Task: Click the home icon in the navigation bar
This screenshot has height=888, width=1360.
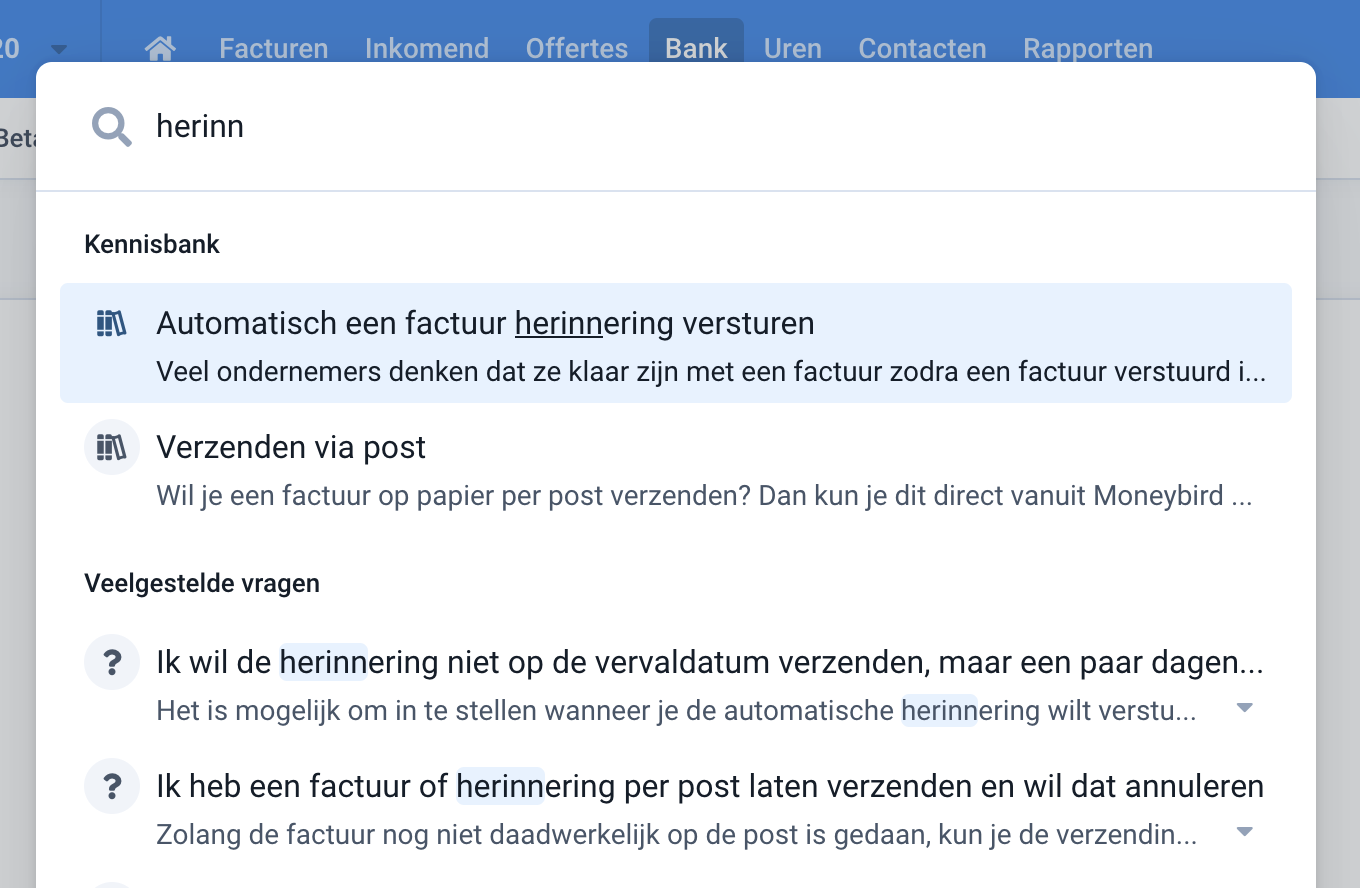Action: (160, 47)
